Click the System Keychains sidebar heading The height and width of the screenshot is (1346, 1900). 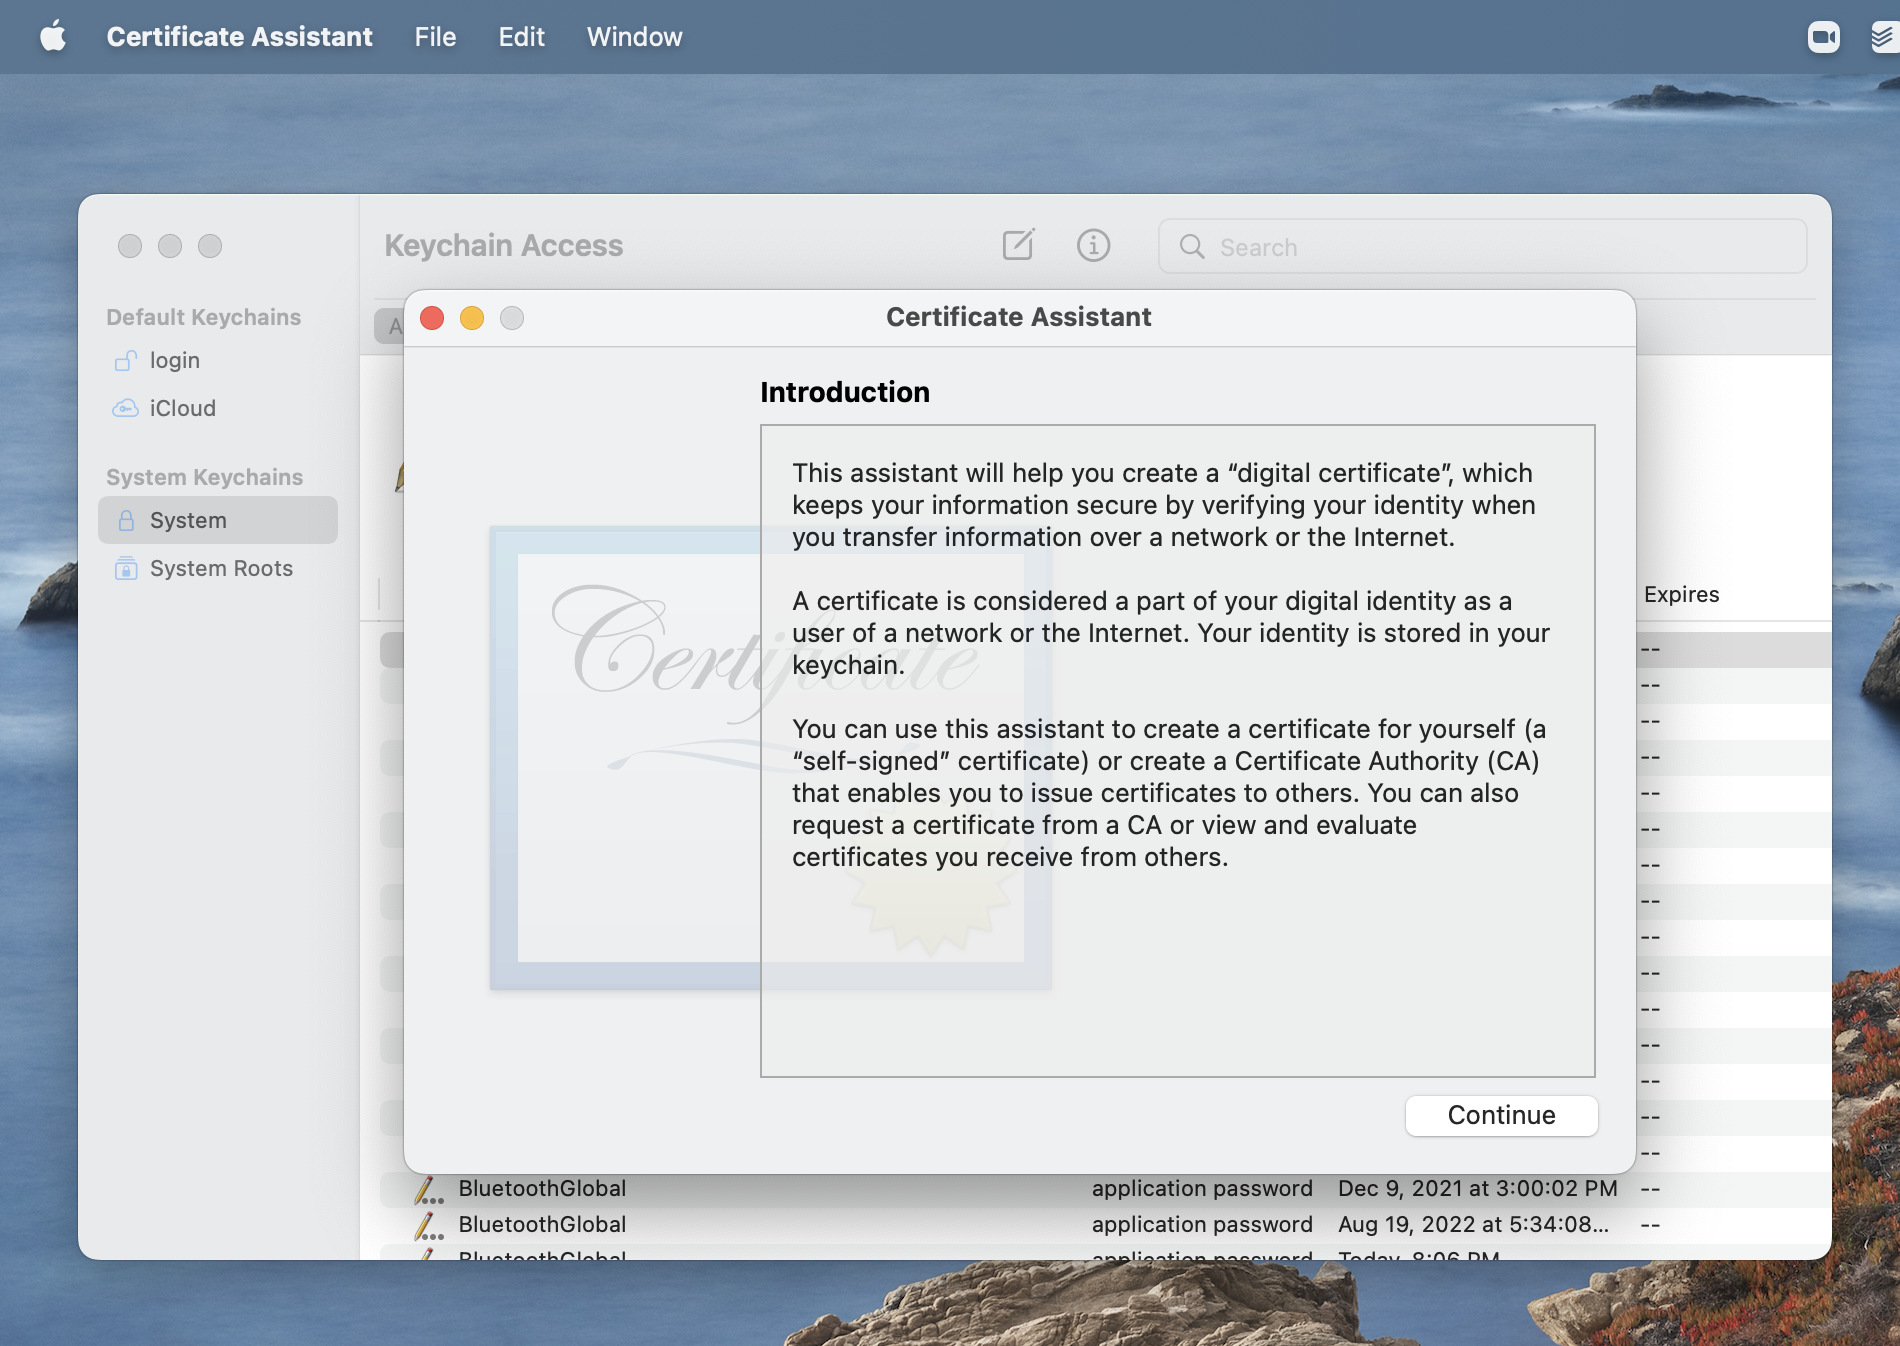[204, 477]
